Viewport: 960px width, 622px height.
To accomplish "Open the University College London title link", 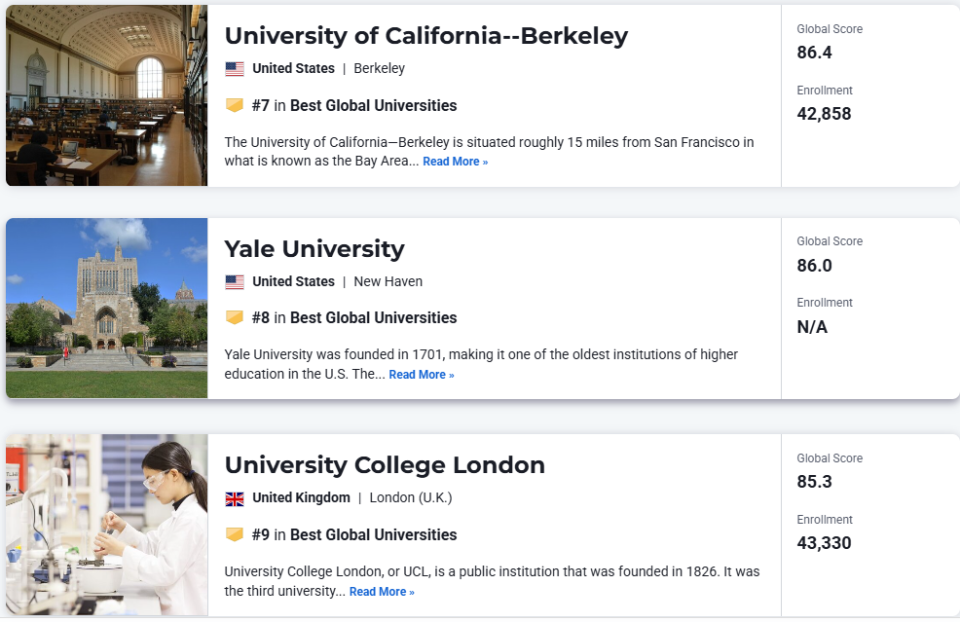I will (x=384, y=465).
